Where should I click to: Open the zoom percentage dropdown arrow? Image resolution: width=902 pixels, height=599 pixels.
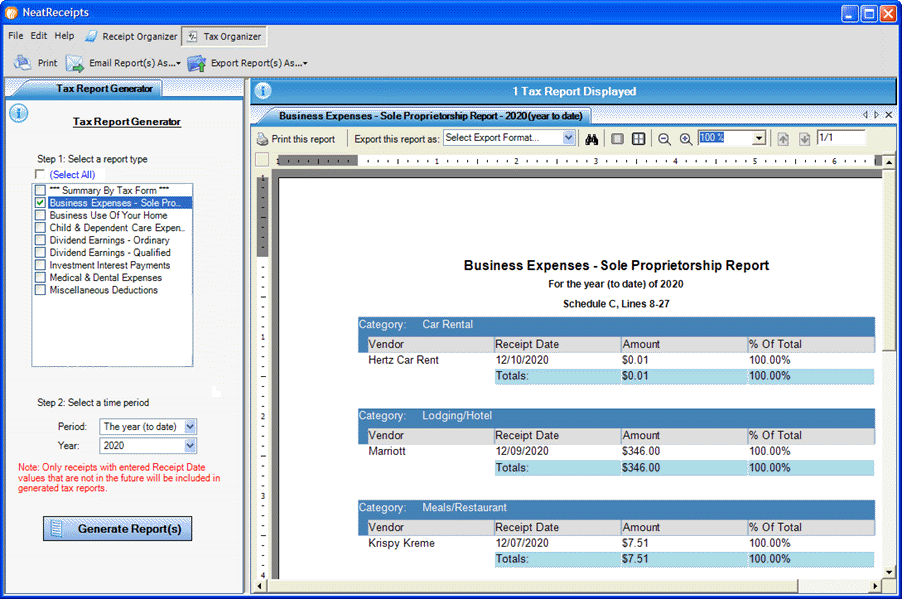pos(759,138)
